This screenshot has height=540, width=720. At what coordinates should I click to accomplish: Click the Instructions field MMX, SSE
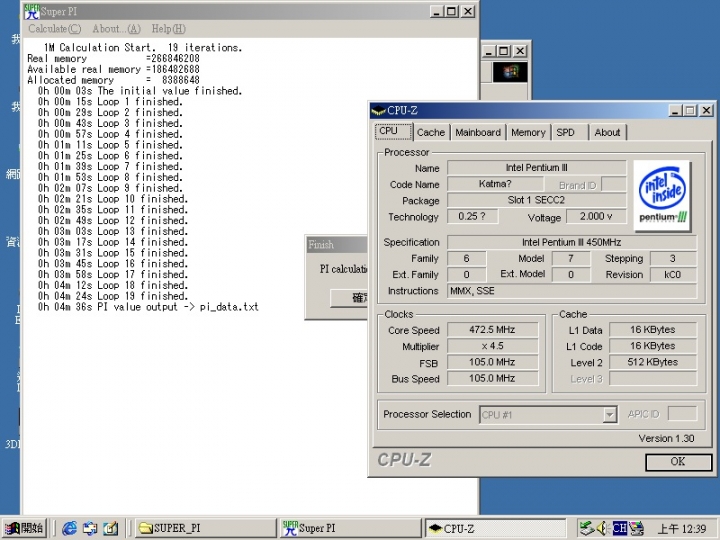tap(572, 291)
